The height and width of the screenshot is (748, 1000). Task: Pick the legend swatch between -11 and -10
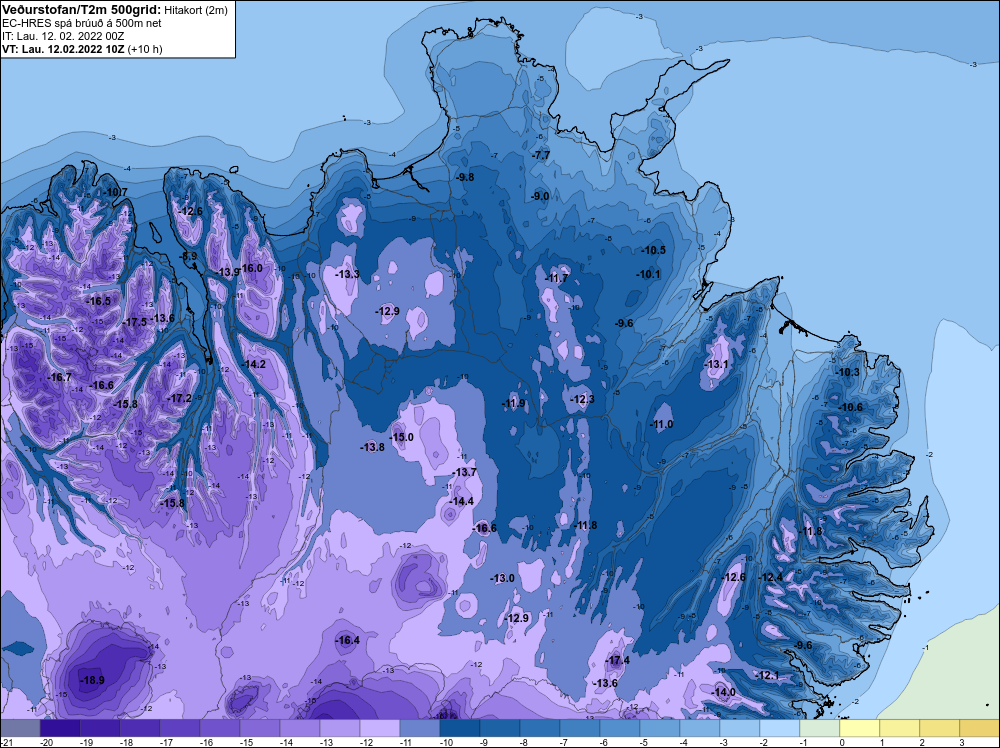tap(420, 728)
